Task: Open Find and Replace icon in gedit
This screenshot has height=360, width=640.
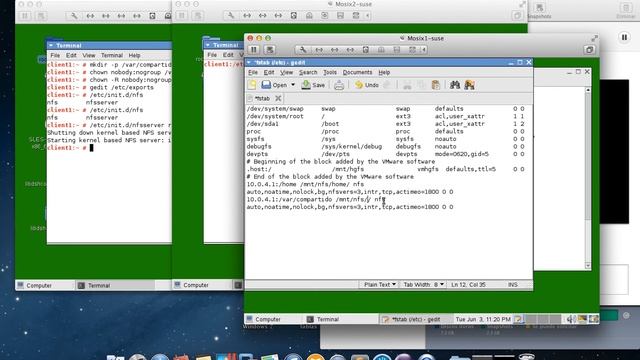Action: (x=469, y=85)
